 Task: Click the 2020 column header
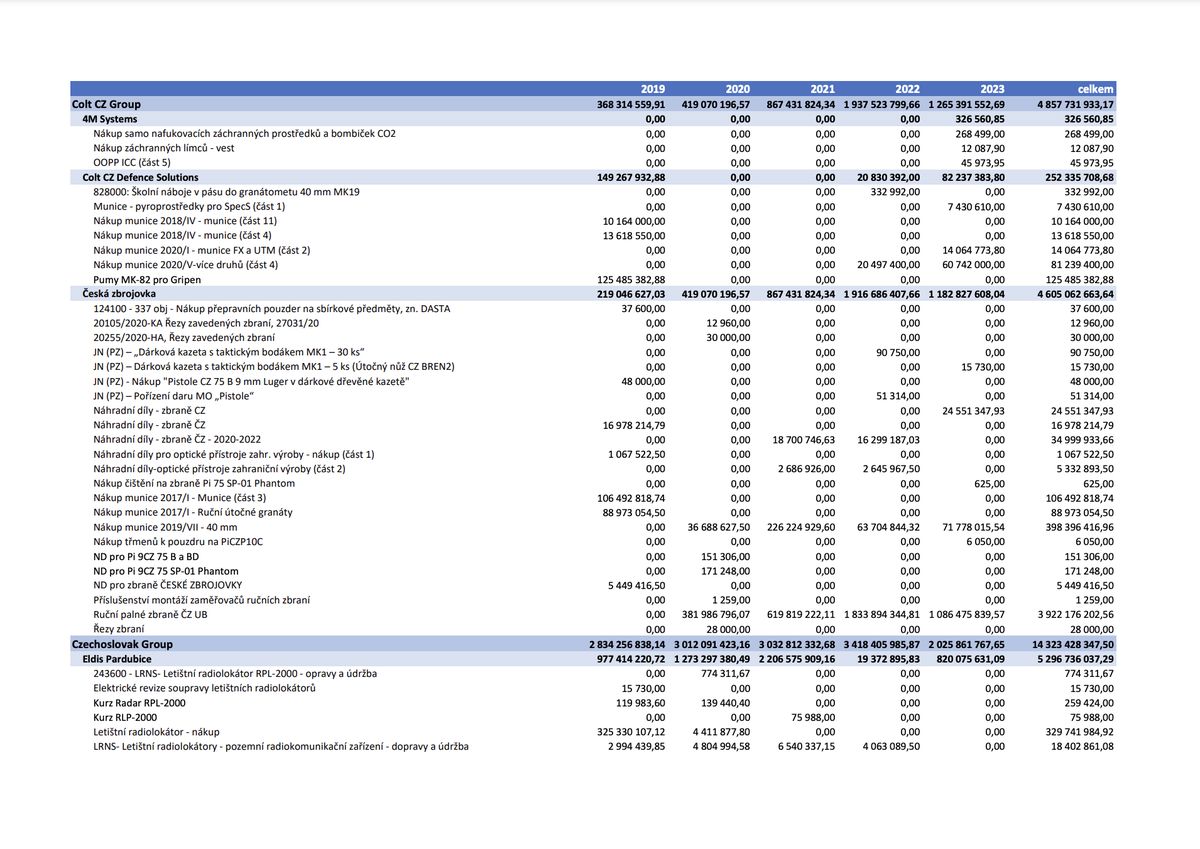(737, 89)
